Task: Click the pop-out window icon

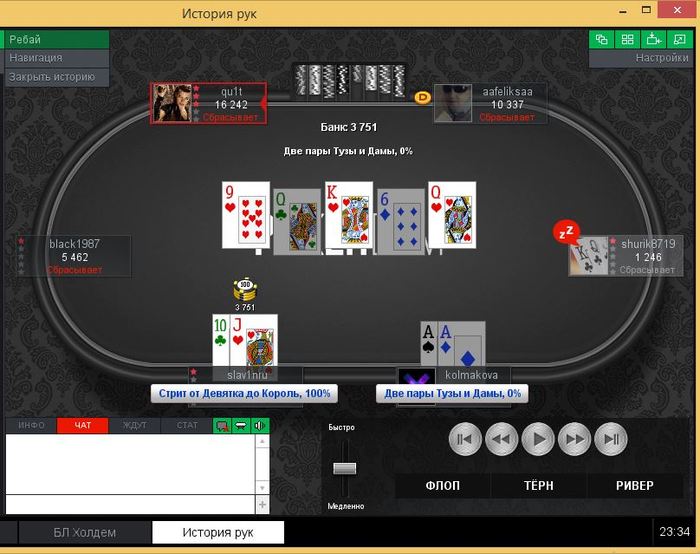Action: tap(679, 39)
